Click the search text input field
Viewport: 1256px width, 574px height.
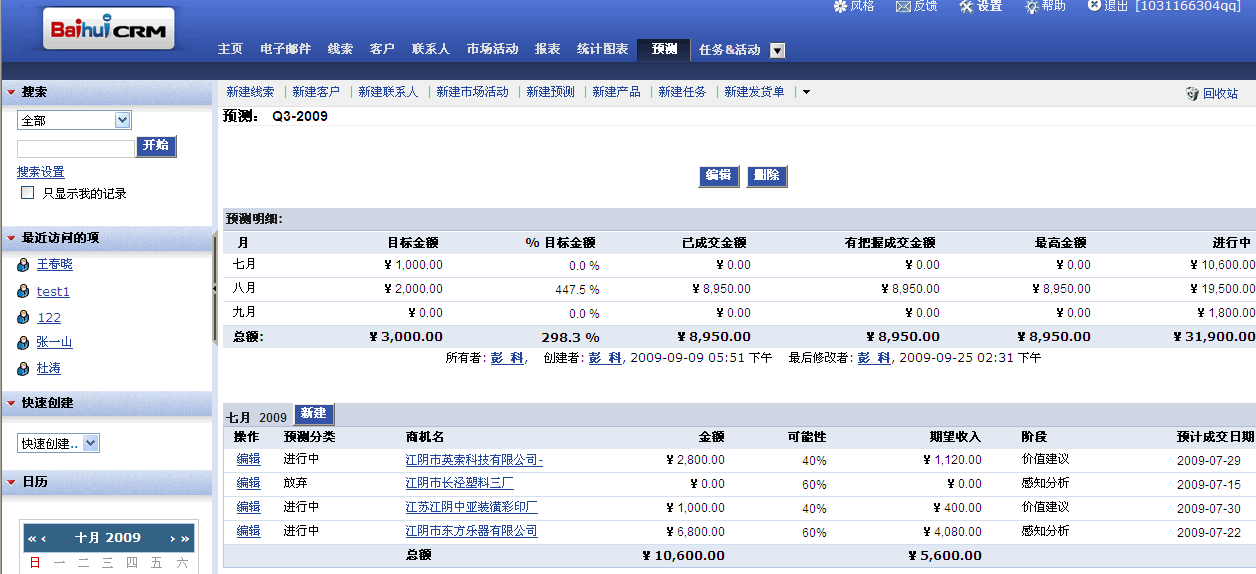[76, 148]
